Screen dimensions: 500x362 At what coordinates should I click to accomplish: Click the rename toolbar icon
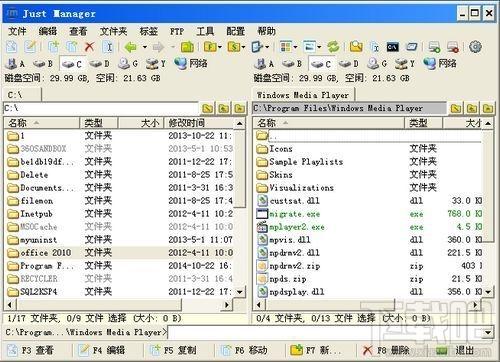(x=108, y=47)
